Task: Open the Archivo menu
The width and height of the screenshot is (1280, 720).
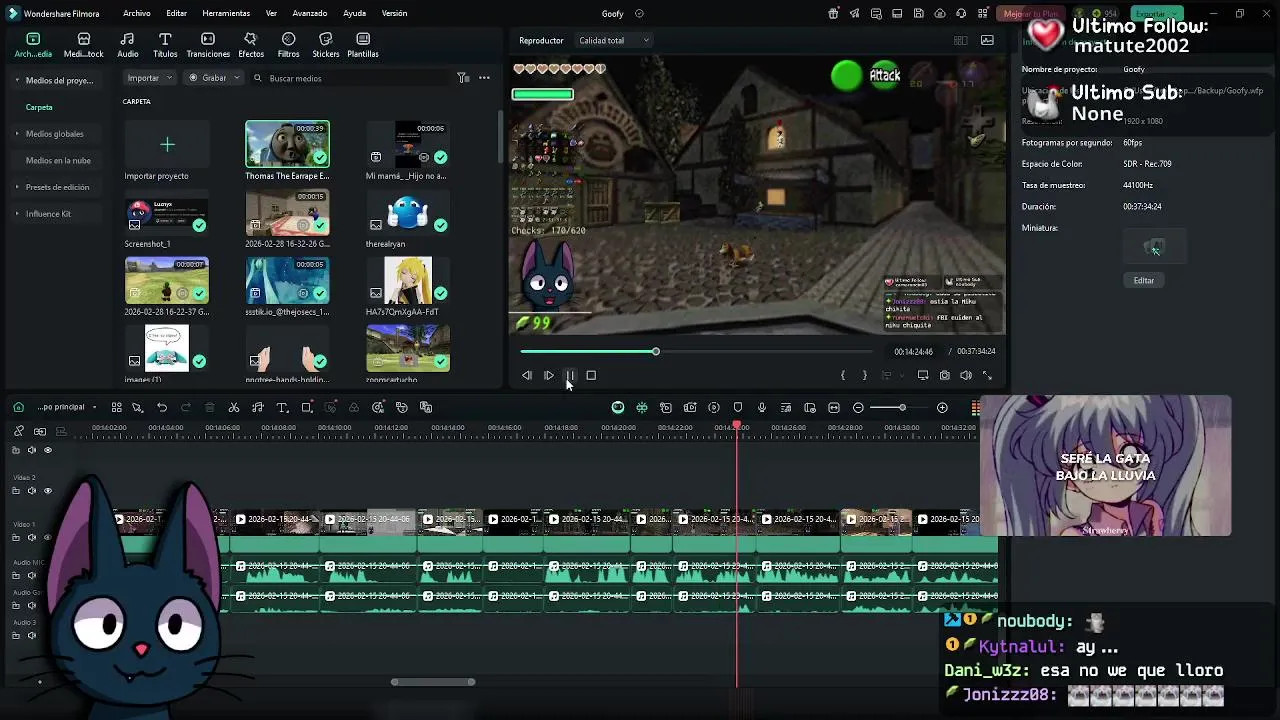Action: click(x=137, y=14)
